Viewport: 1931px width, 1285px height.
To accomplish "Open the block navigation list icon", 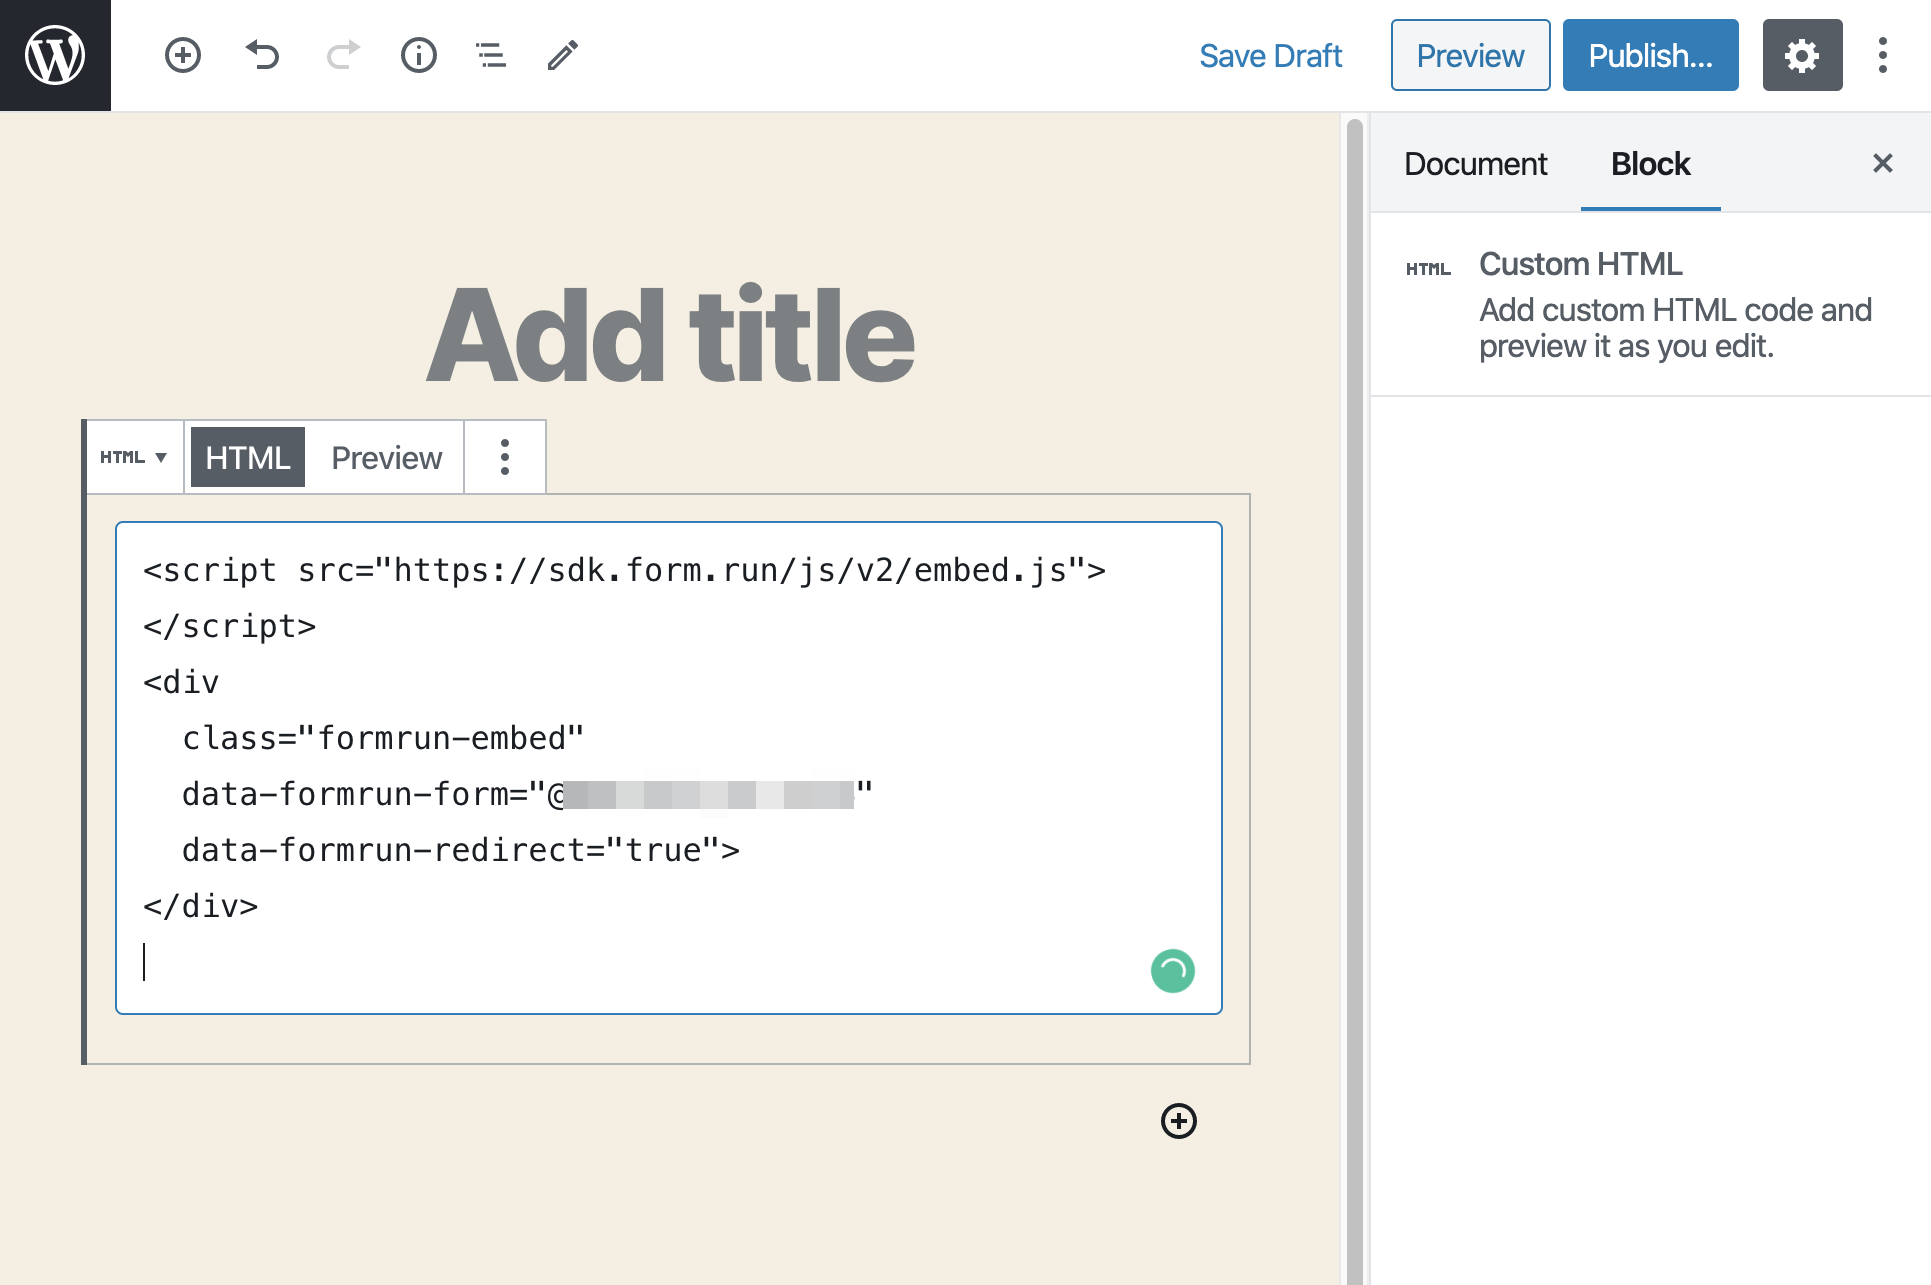I will point(490,55).
